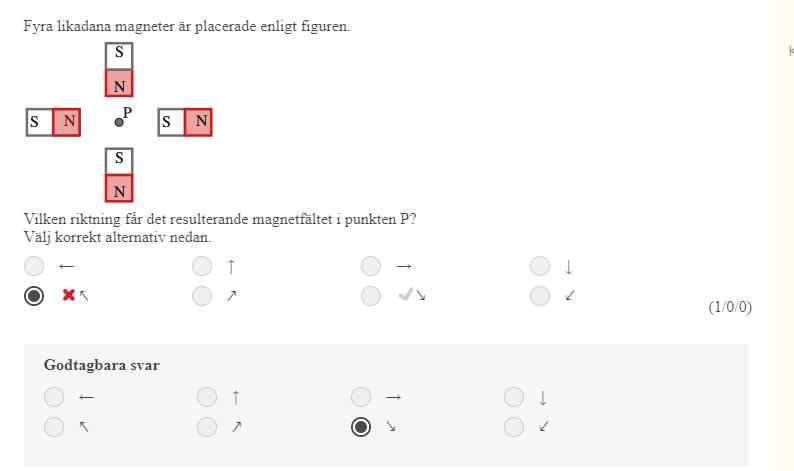Choose the up arrow option in the question
794x471 pixels.
click(x=202, y=266)
